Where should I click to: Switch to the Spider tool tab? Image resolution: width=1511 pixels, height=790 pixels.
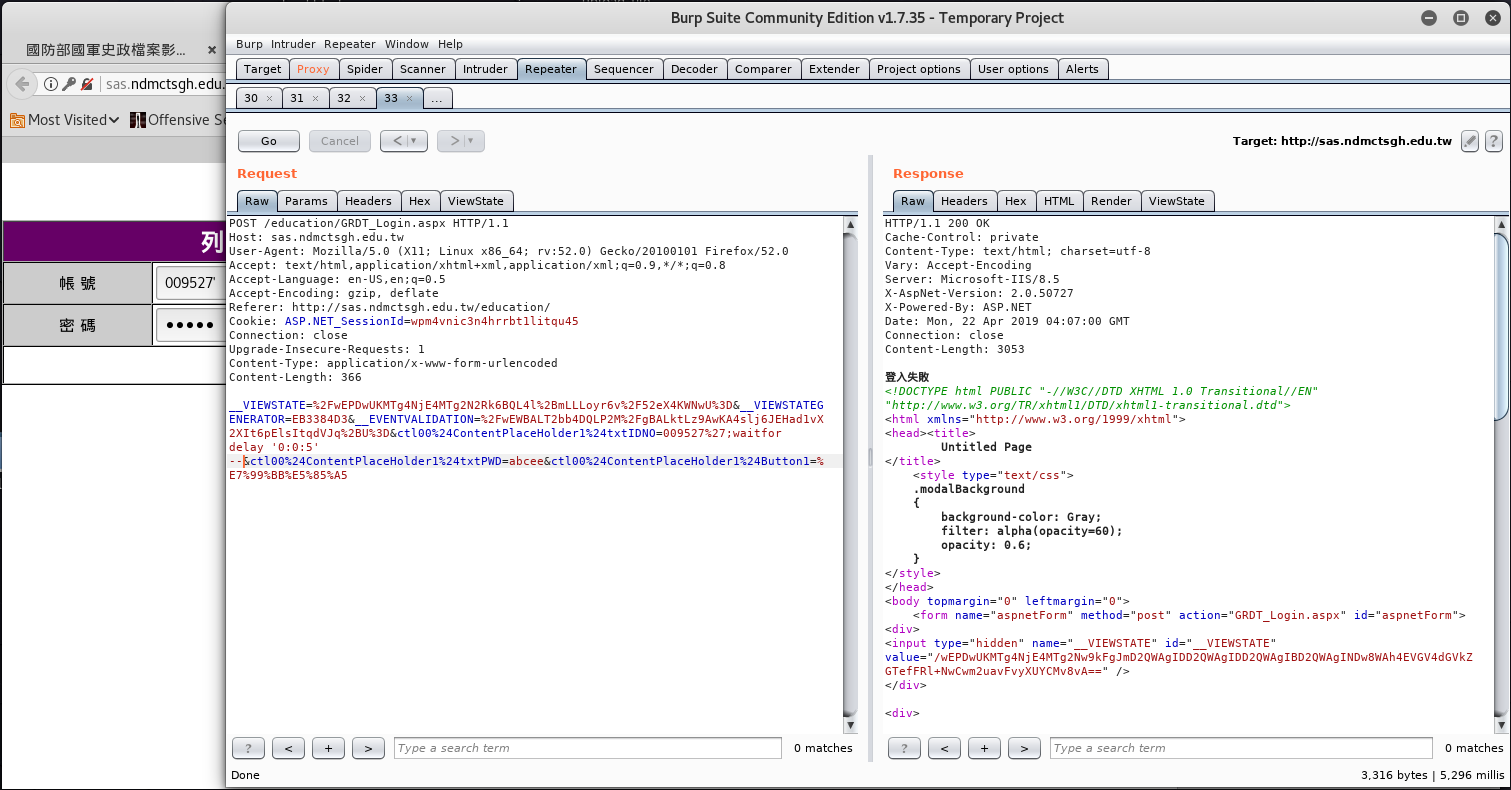click(x=365, y=69)
